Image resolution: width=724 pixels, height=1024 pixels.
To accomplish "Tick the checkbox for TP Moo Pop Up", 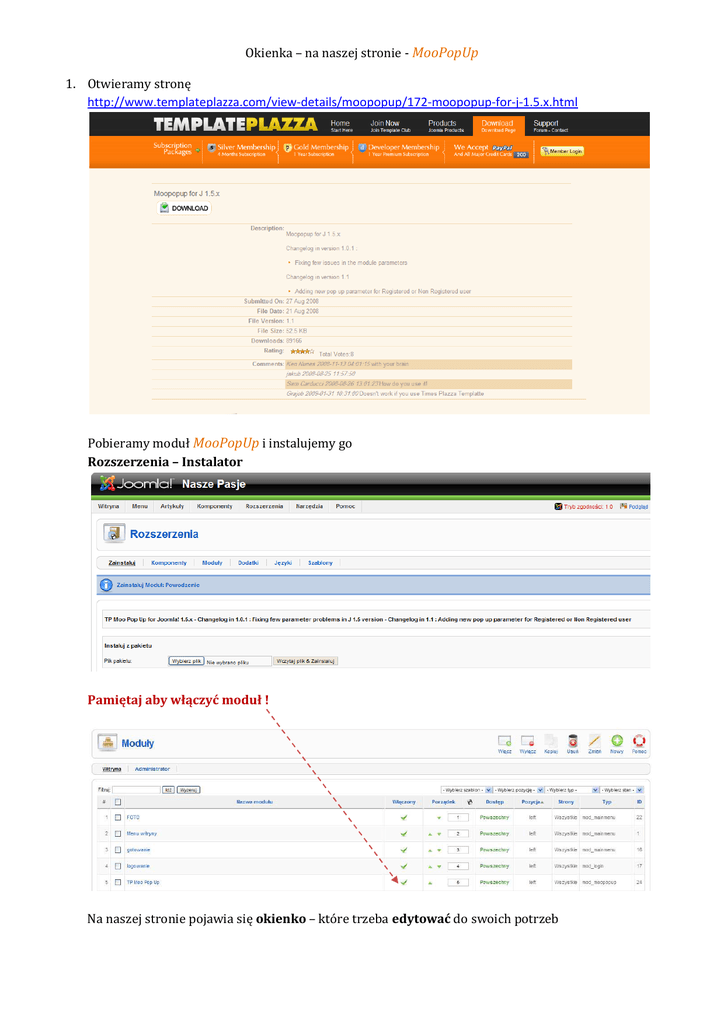I will pyautogui.click(x=117, y=882).
